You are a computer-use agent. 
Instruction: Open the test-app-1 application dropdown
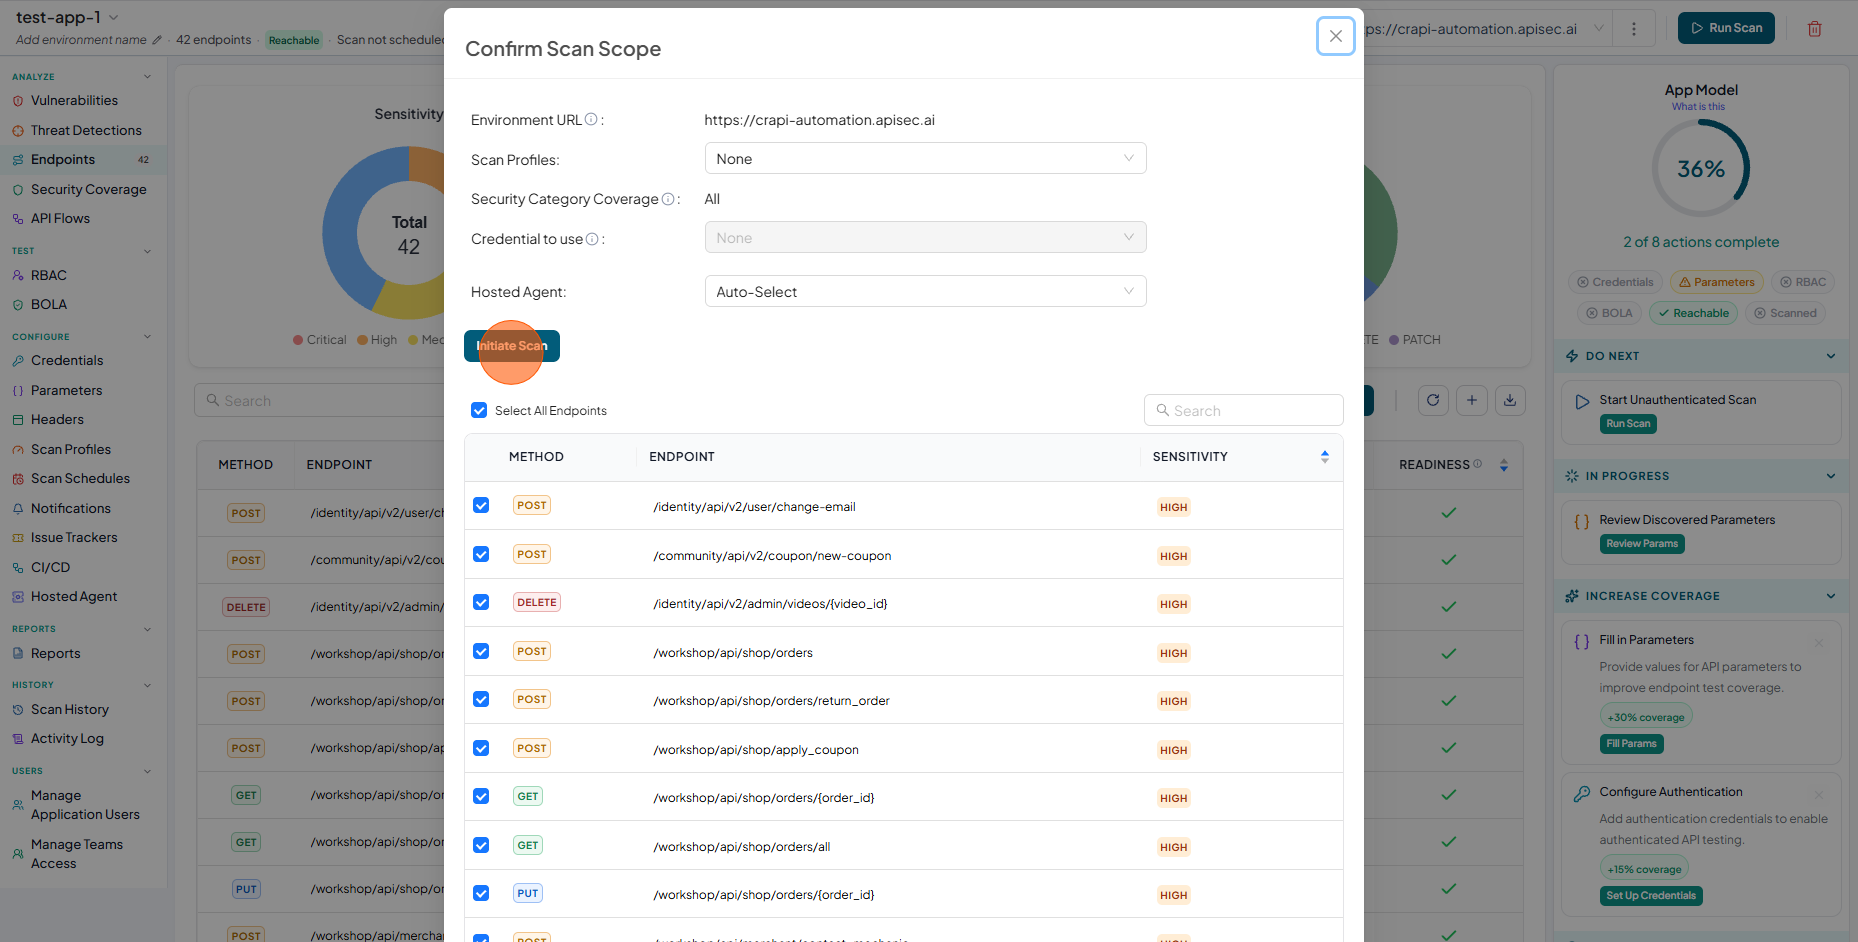[x=113, y=17]
